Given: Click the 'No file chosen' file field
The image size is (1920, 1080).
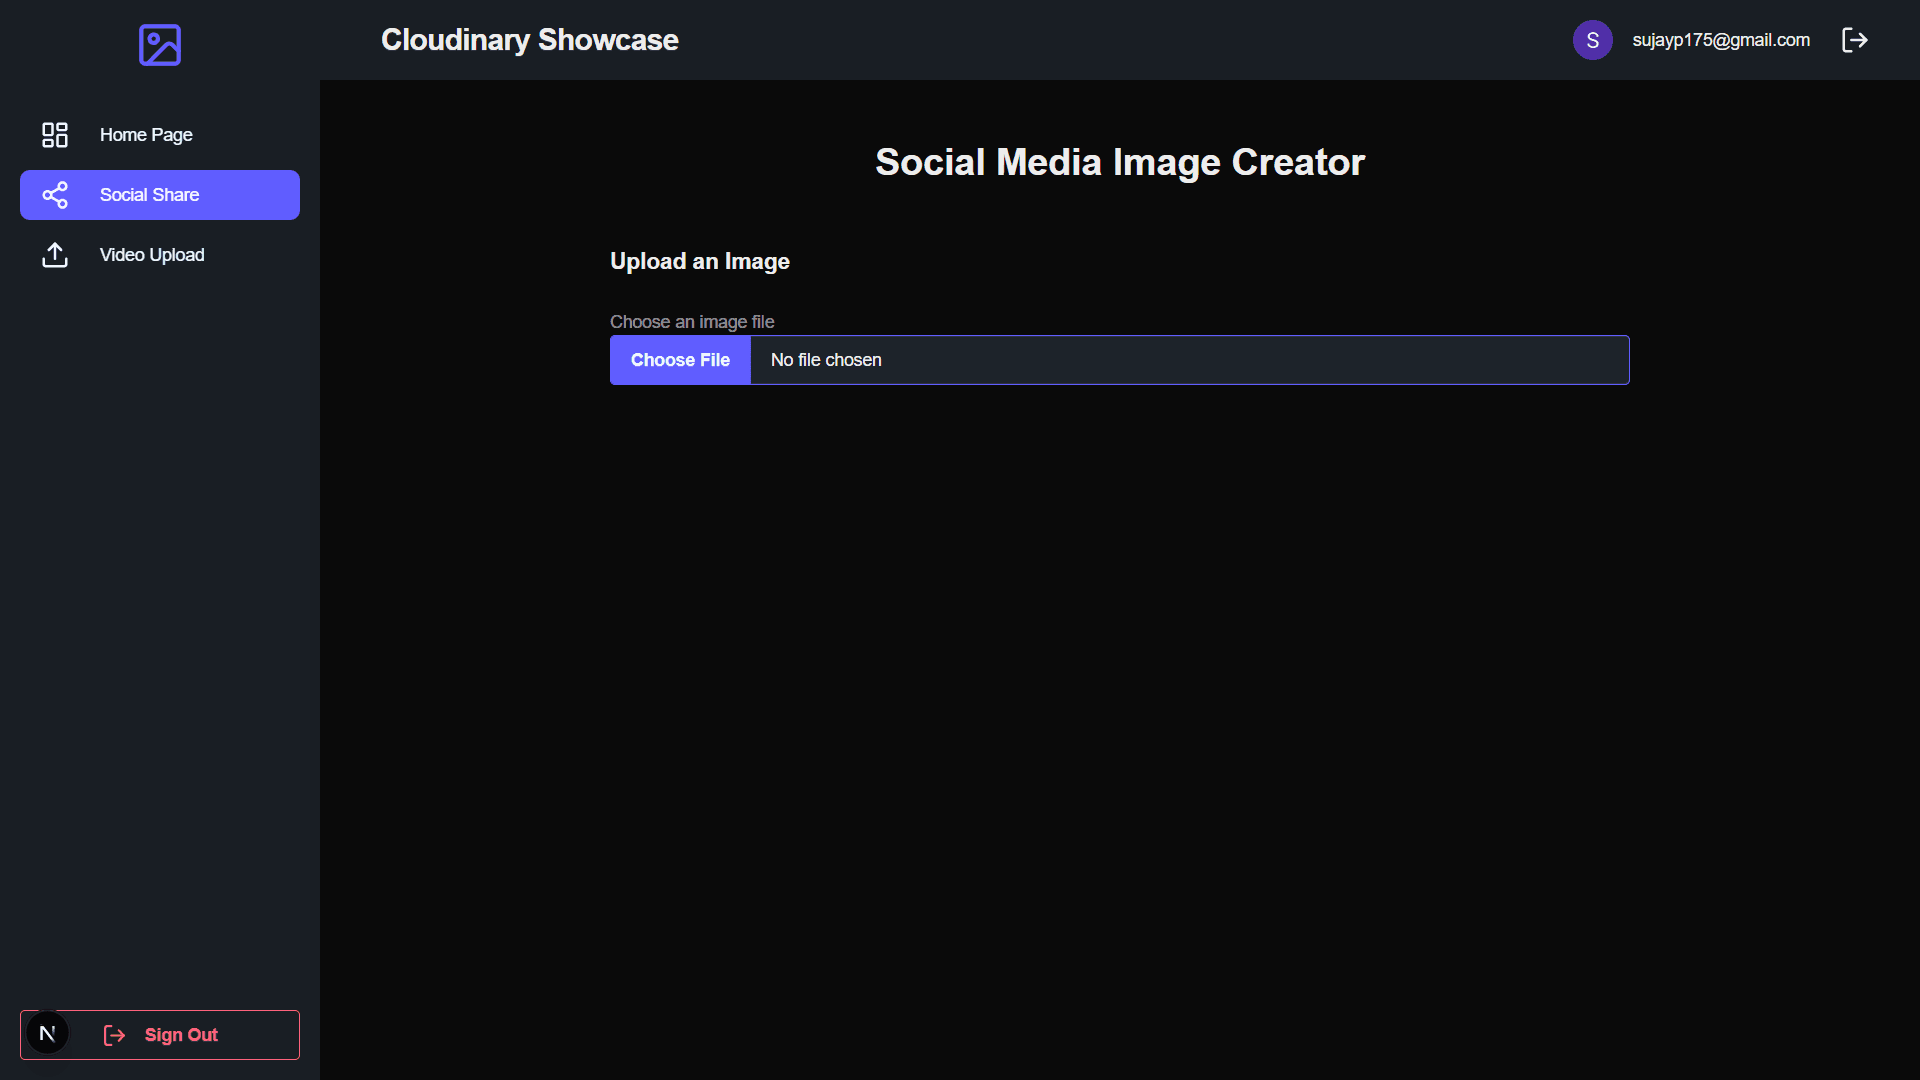Looking at the screenshot, I should coord(1120,360).
